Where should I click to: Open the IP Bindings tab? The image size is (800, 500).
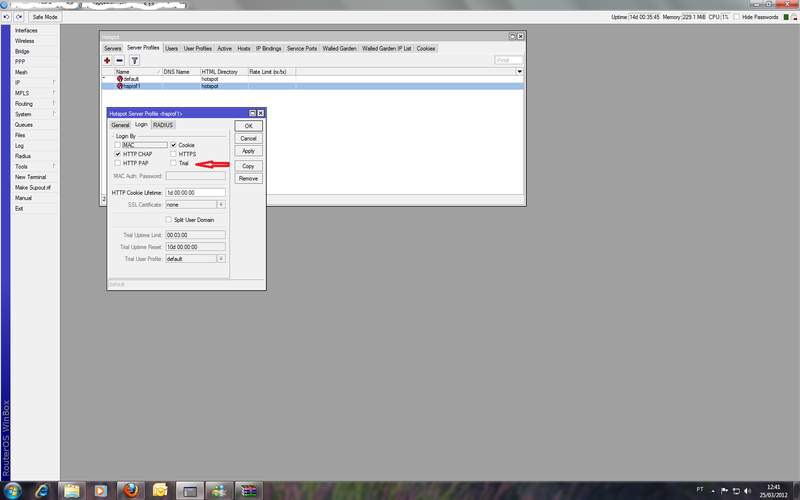268,48
